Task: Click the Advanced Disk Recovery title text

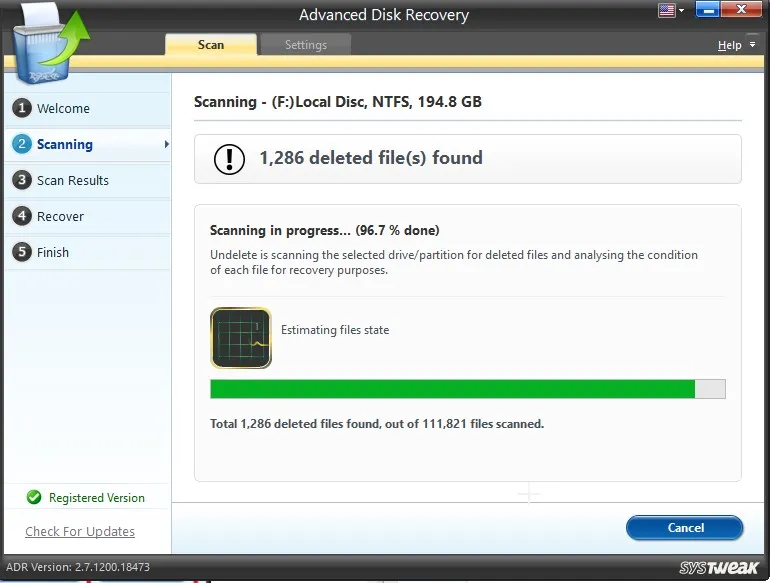Action: click(384, 15)
